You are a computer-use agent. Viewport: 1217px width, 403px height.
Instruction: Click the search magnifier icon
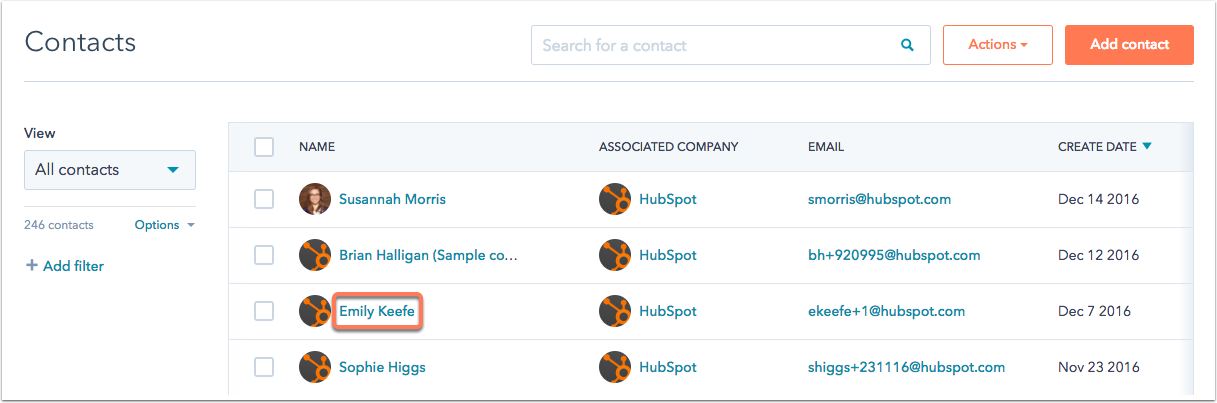click(x=907, y=45)
